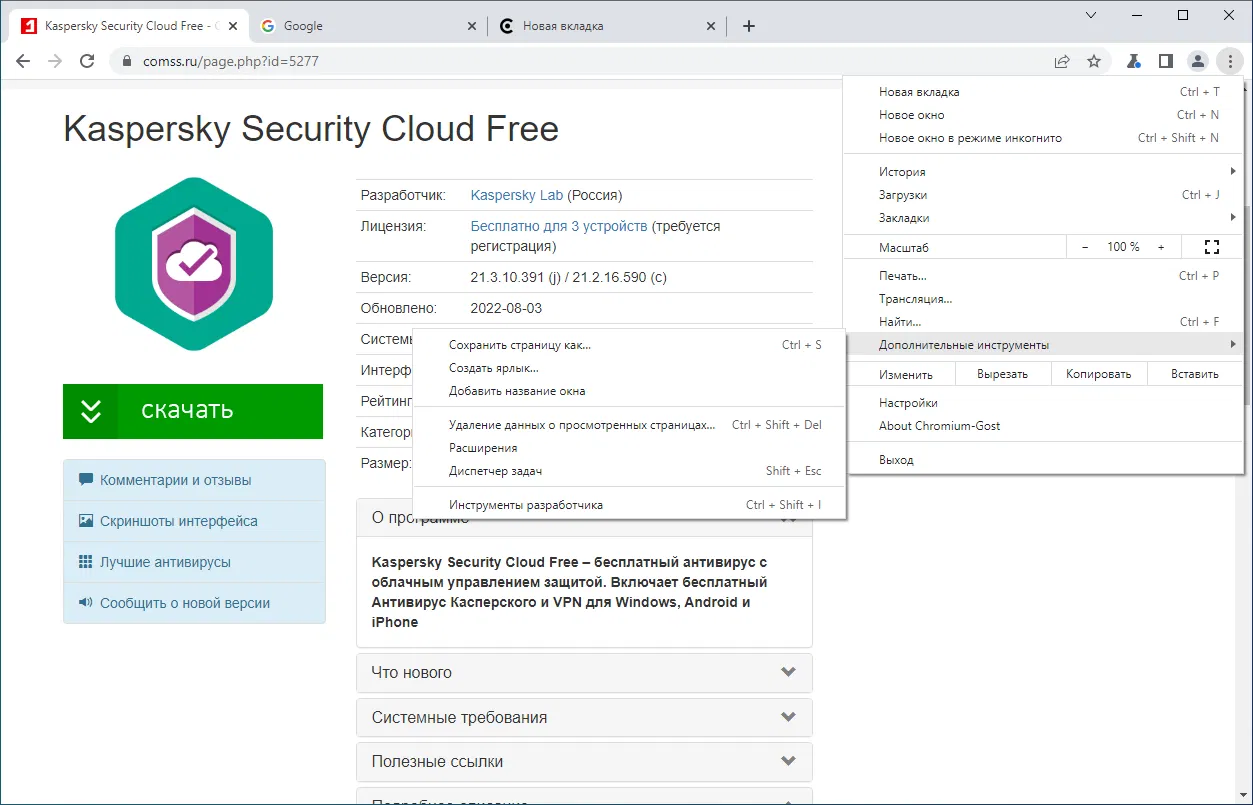This screenshot has height=805, width=1253.
Task: Choose "Инструменты разработчика" menu entry
Action: pos(526,505)
